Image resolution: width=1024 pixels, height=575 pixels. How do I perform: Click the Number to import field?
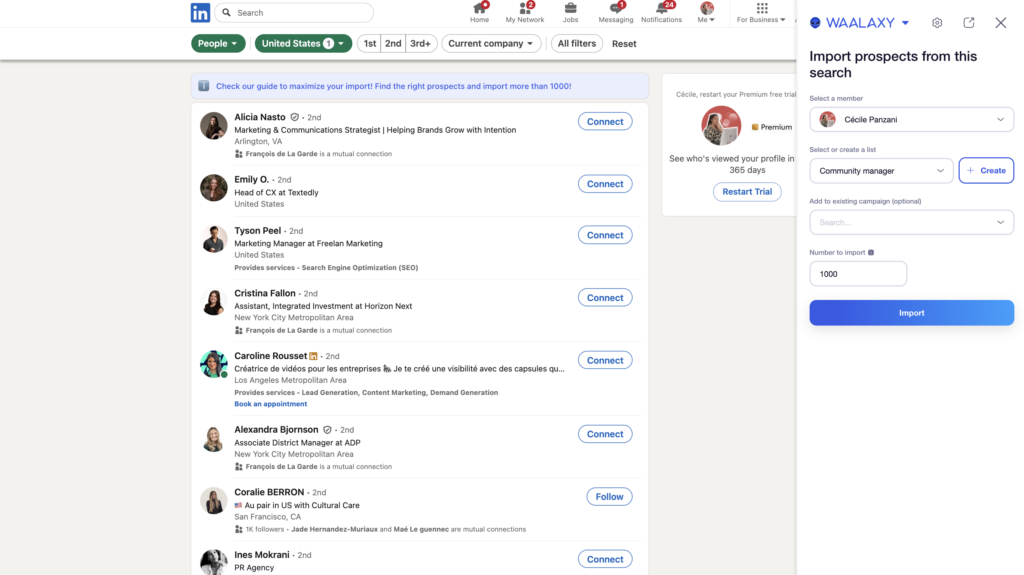(x=858, y=274)
